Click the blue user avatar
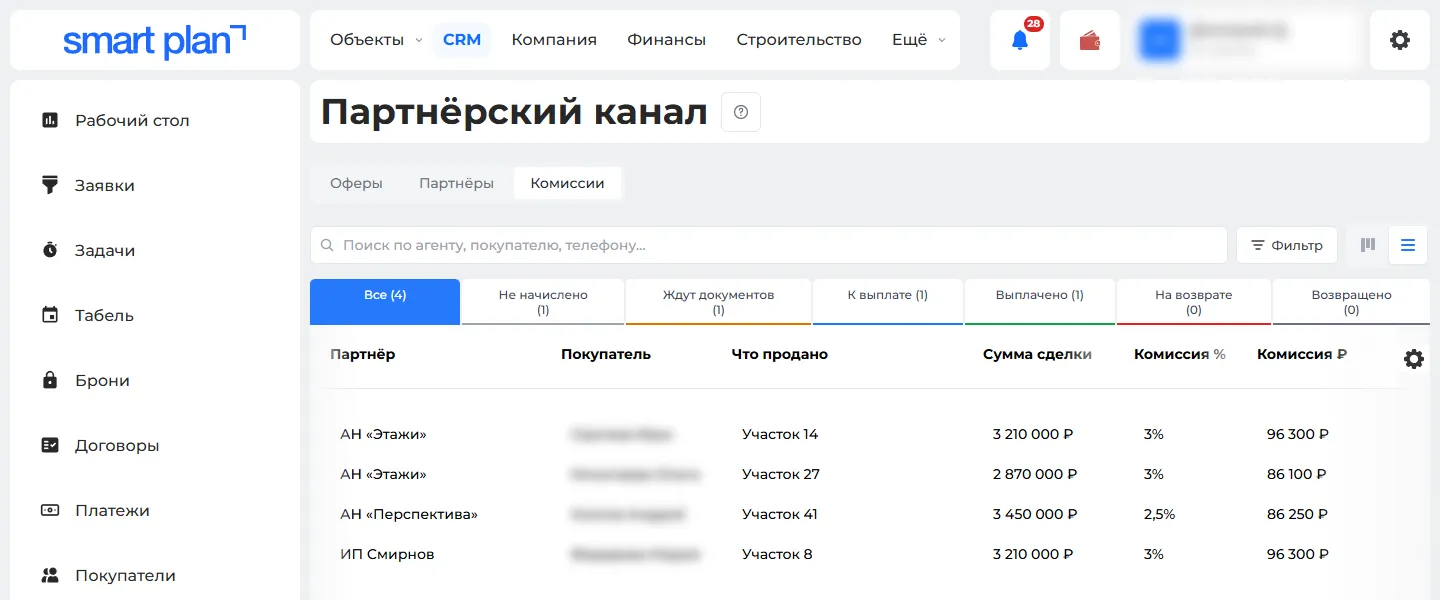1440x600 pixels. pyautogui.click(x=1161, y=40)
